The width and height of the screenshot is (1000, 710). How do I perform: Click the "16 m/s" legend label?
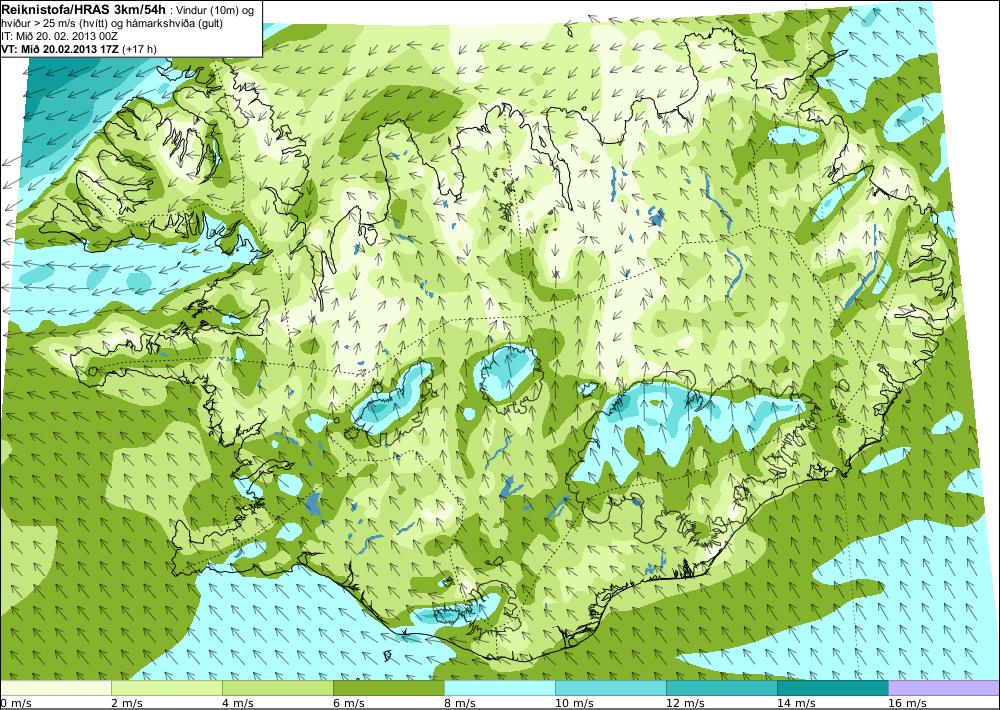pos(907,703)
